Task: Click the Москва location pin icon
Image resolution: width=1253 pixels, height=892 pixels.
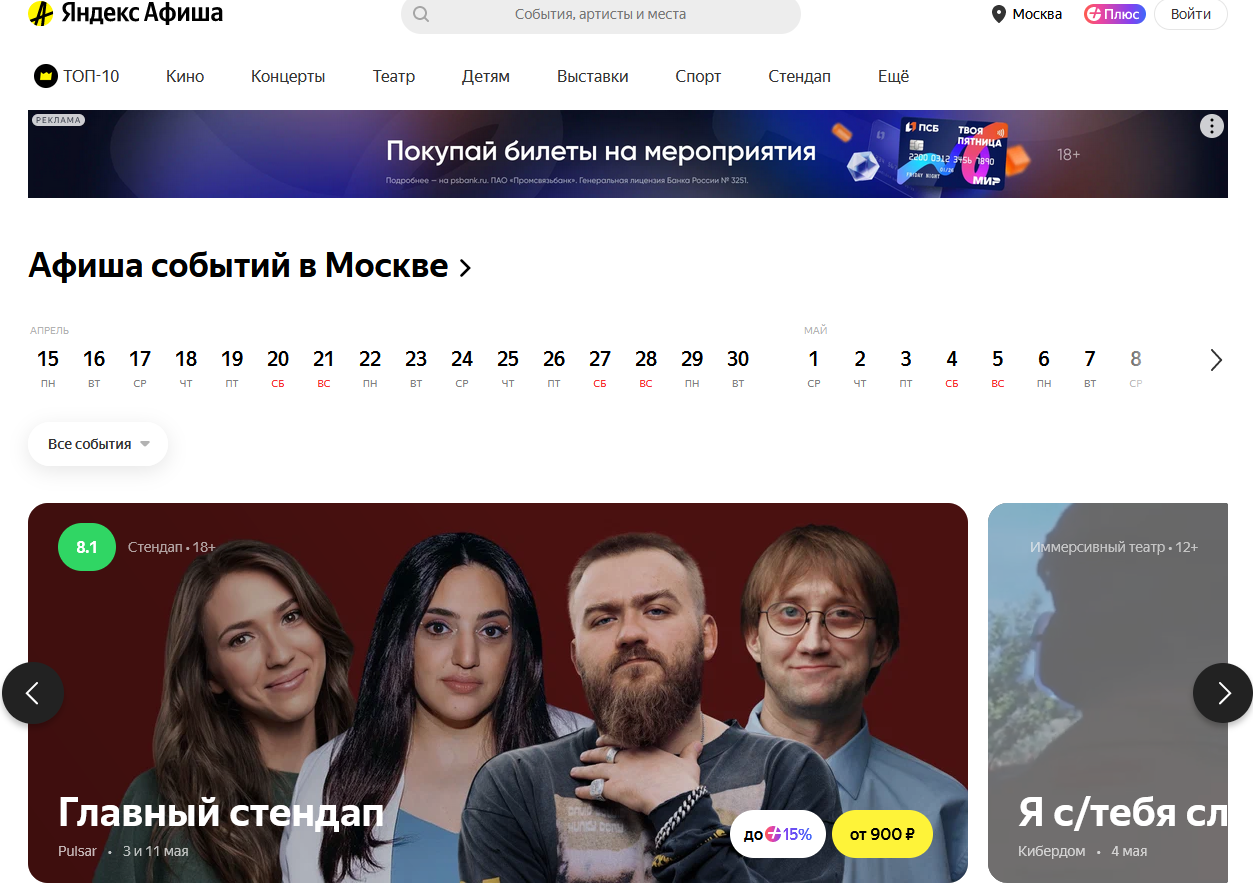Action: pos(998,14)
